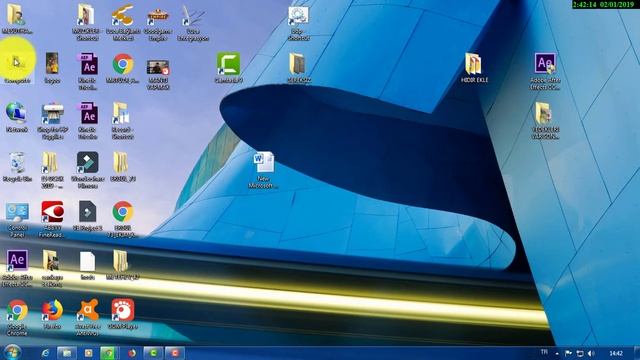
Task: Select the highlighted Computer desktop icon
Action: pos(16,63)
